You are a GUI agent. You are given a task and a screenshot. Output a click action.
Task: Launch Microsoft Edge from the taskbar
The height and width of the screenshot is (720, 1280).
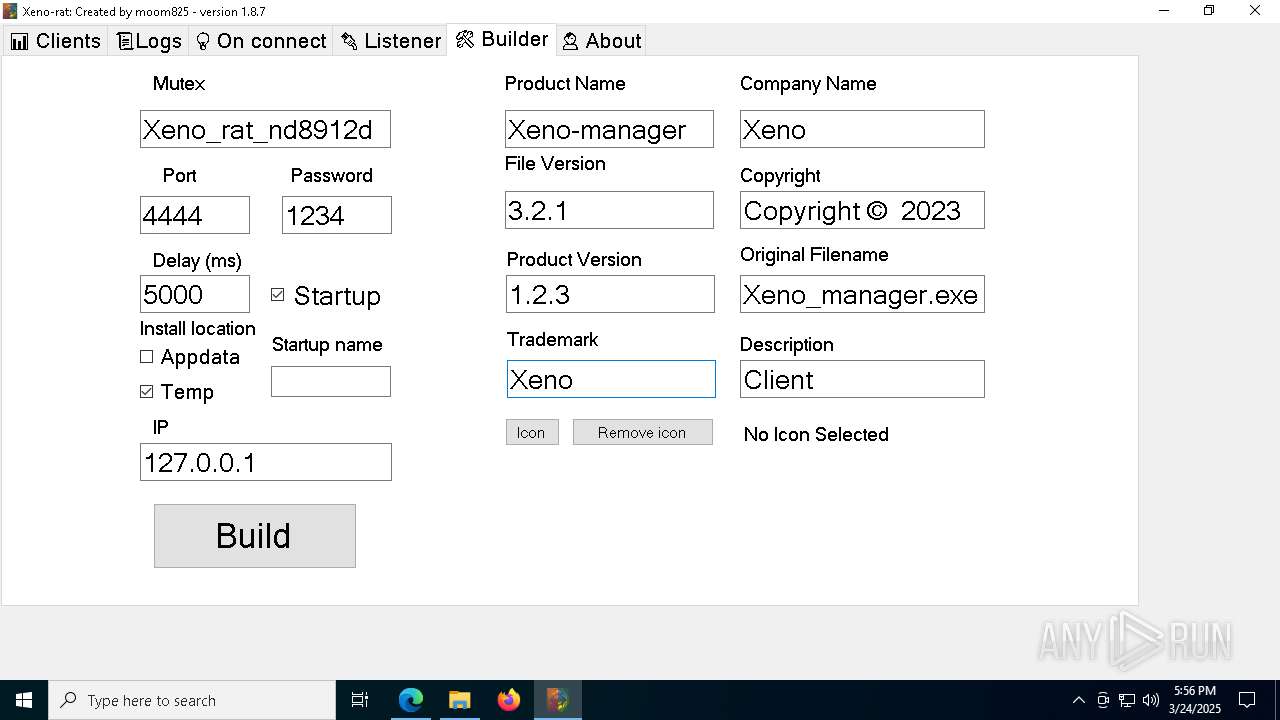coord(411,700)
